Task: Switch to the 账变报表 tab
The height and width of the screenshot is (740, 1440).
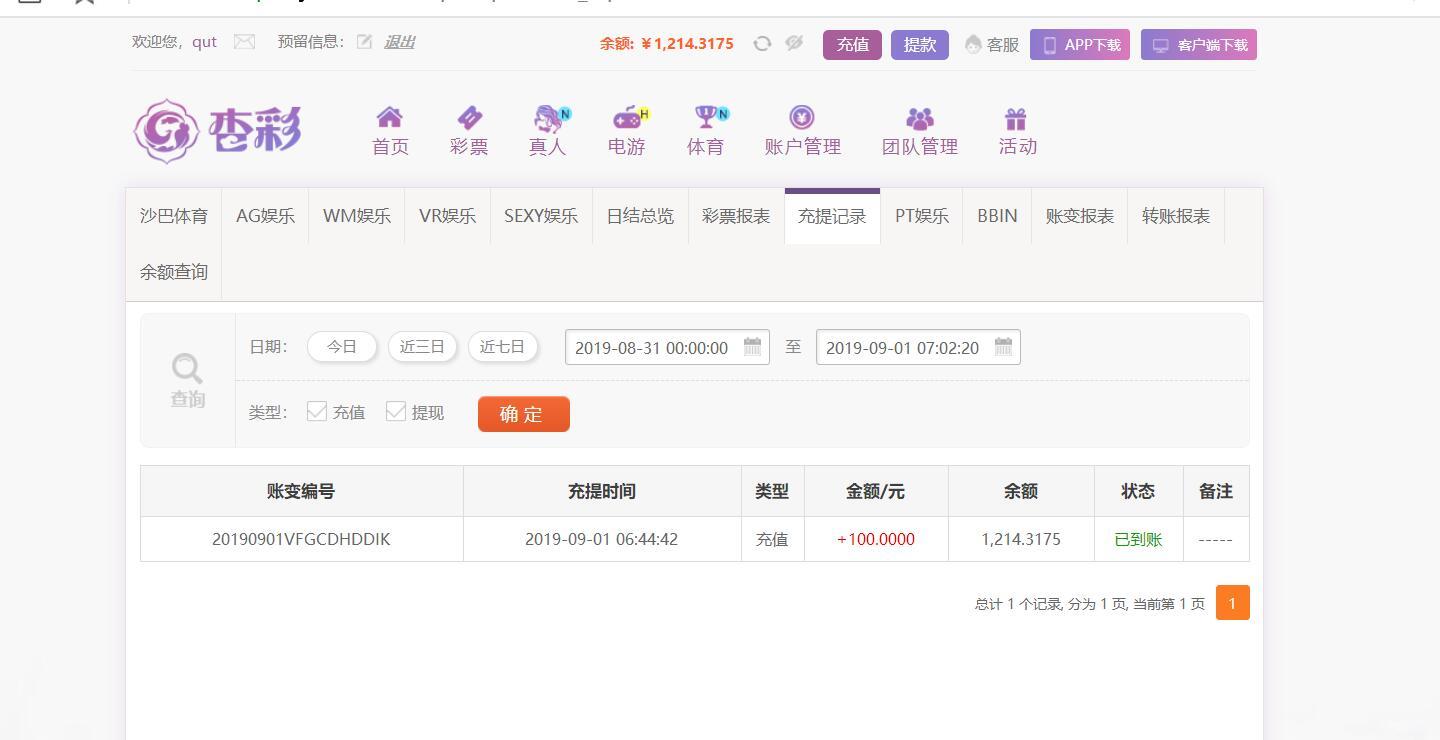Action: tap(1080, 216)
